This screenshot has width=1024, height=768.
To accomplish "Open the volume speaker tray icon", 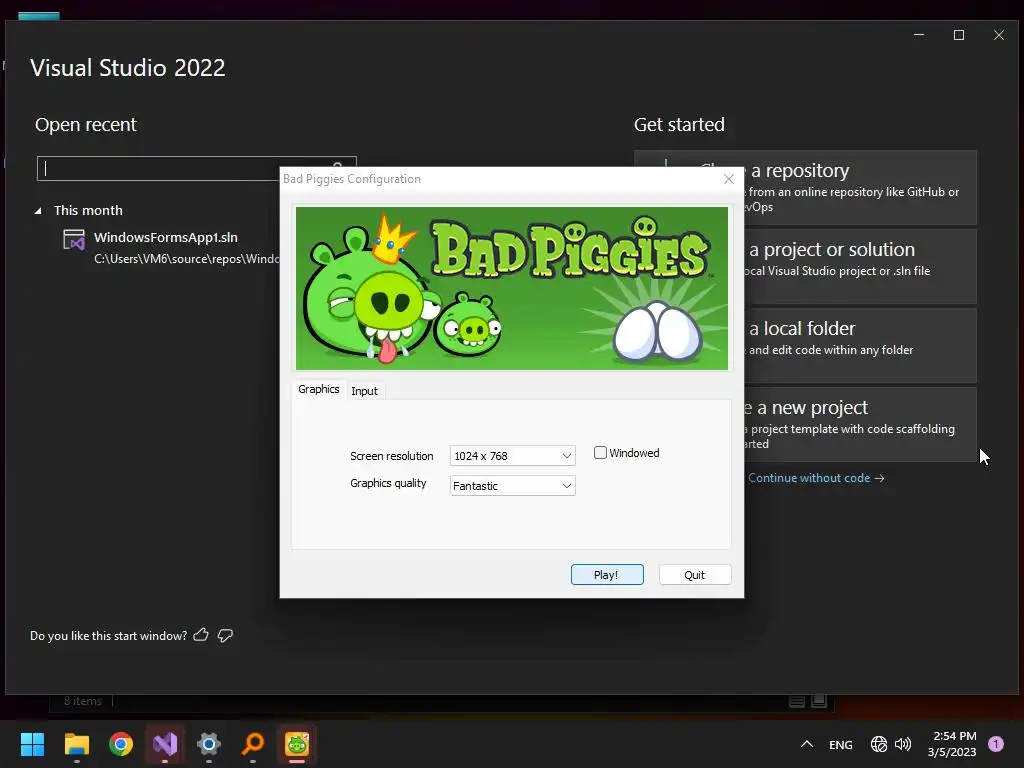I will coord(903,744).
